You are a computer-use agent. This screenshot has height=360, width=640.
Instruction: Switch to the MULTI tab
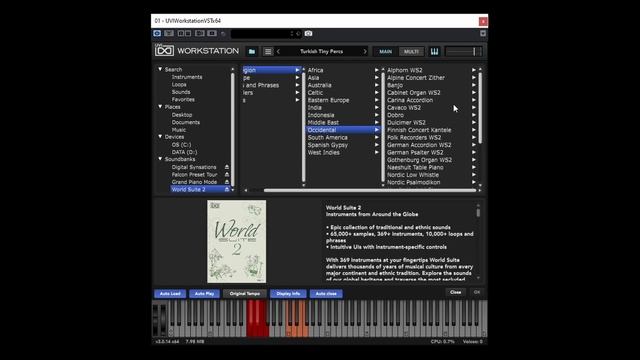click(x=411, y=51)
